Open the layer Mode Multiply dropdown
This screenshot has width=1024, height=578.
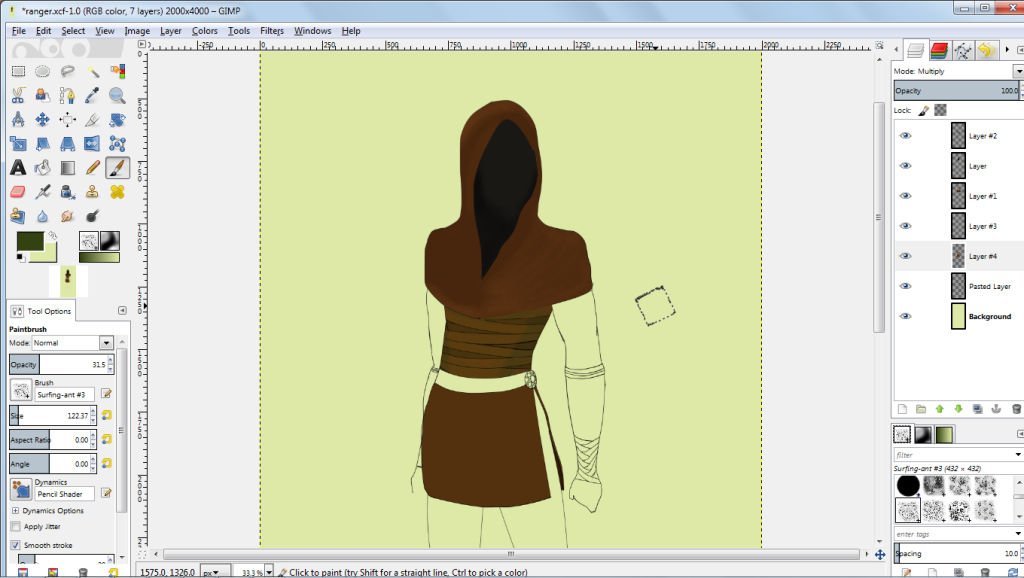tap(955, 72)
